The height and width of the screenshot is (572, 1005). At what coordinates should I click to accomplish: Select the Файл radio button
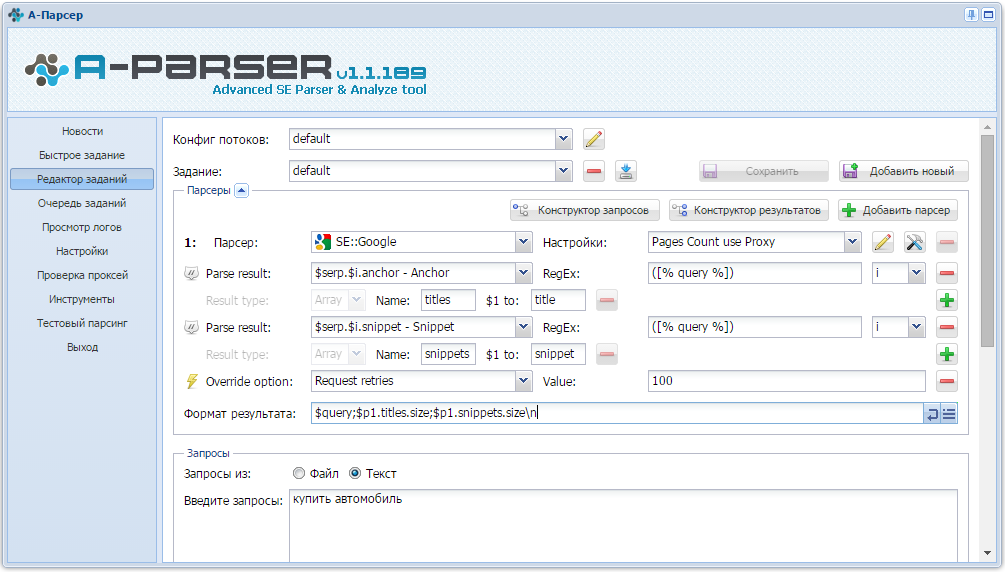point(299,473)
